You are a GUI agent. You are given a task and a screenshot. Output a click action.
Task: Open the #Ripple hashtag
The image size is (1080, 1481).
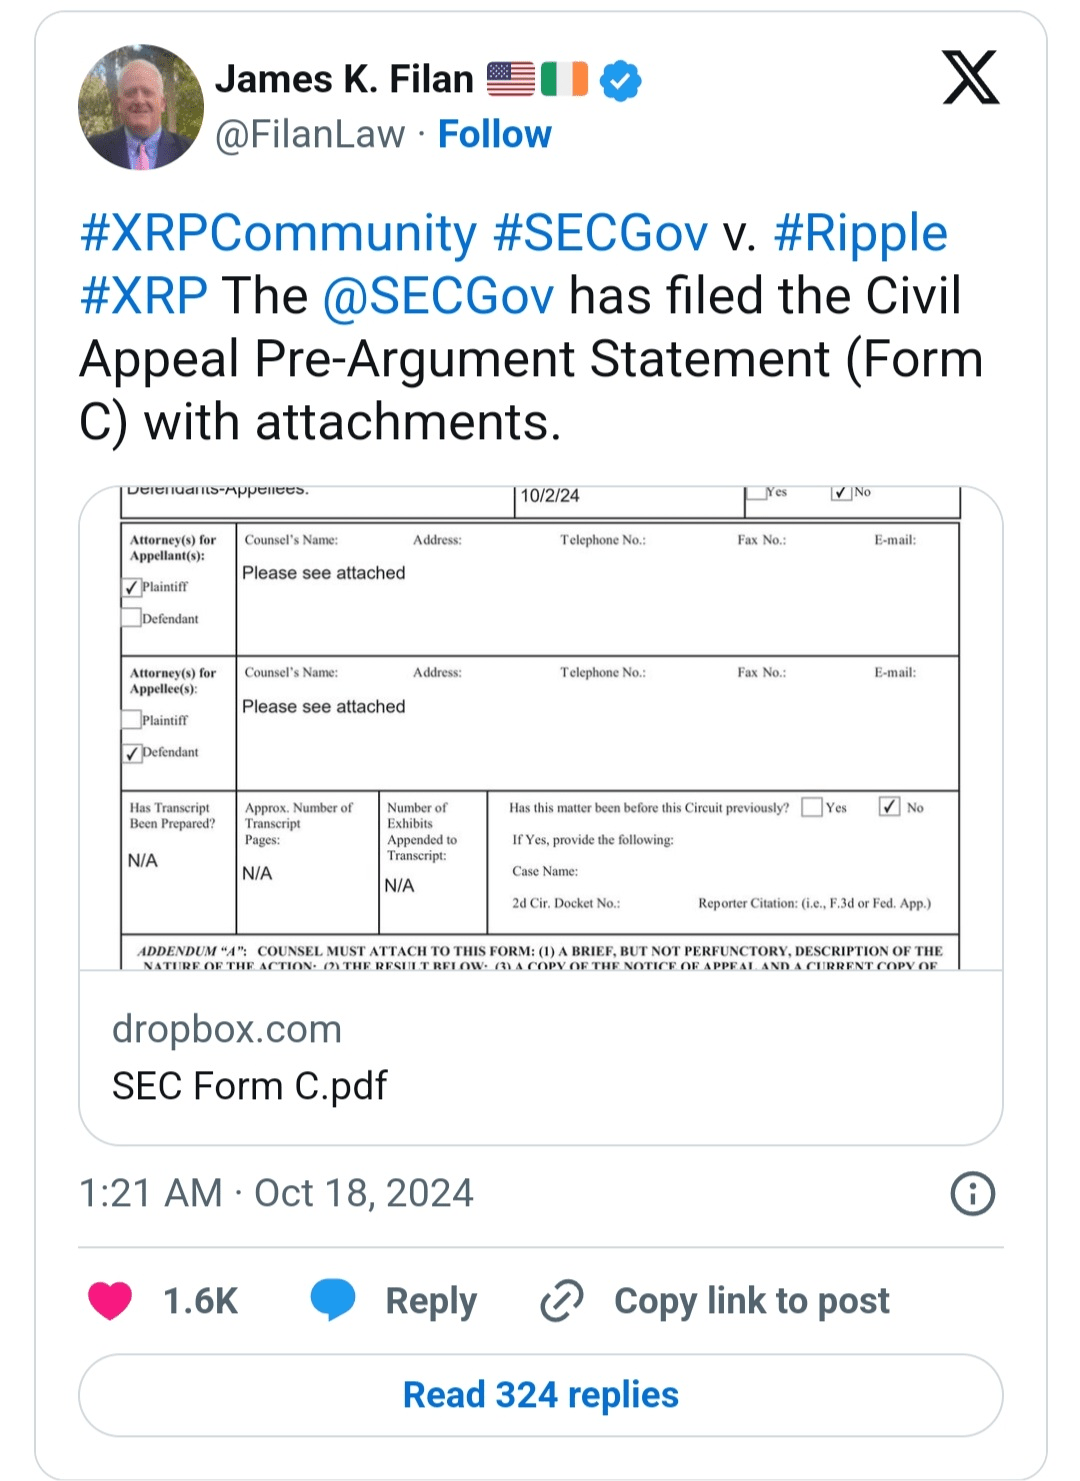point(860,233)
